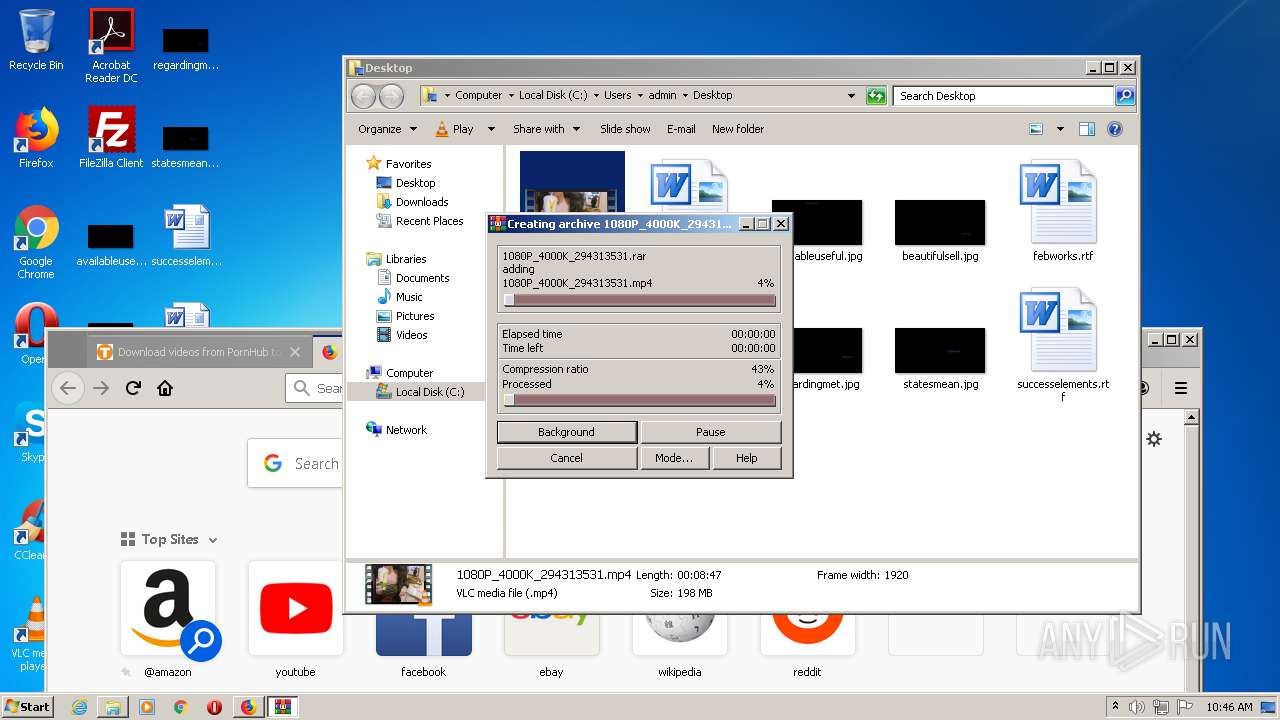Open Windows Media Player taskbar icon
Image resolution: width=1280 pixels, height=720 pixels.
coord(147,707)
